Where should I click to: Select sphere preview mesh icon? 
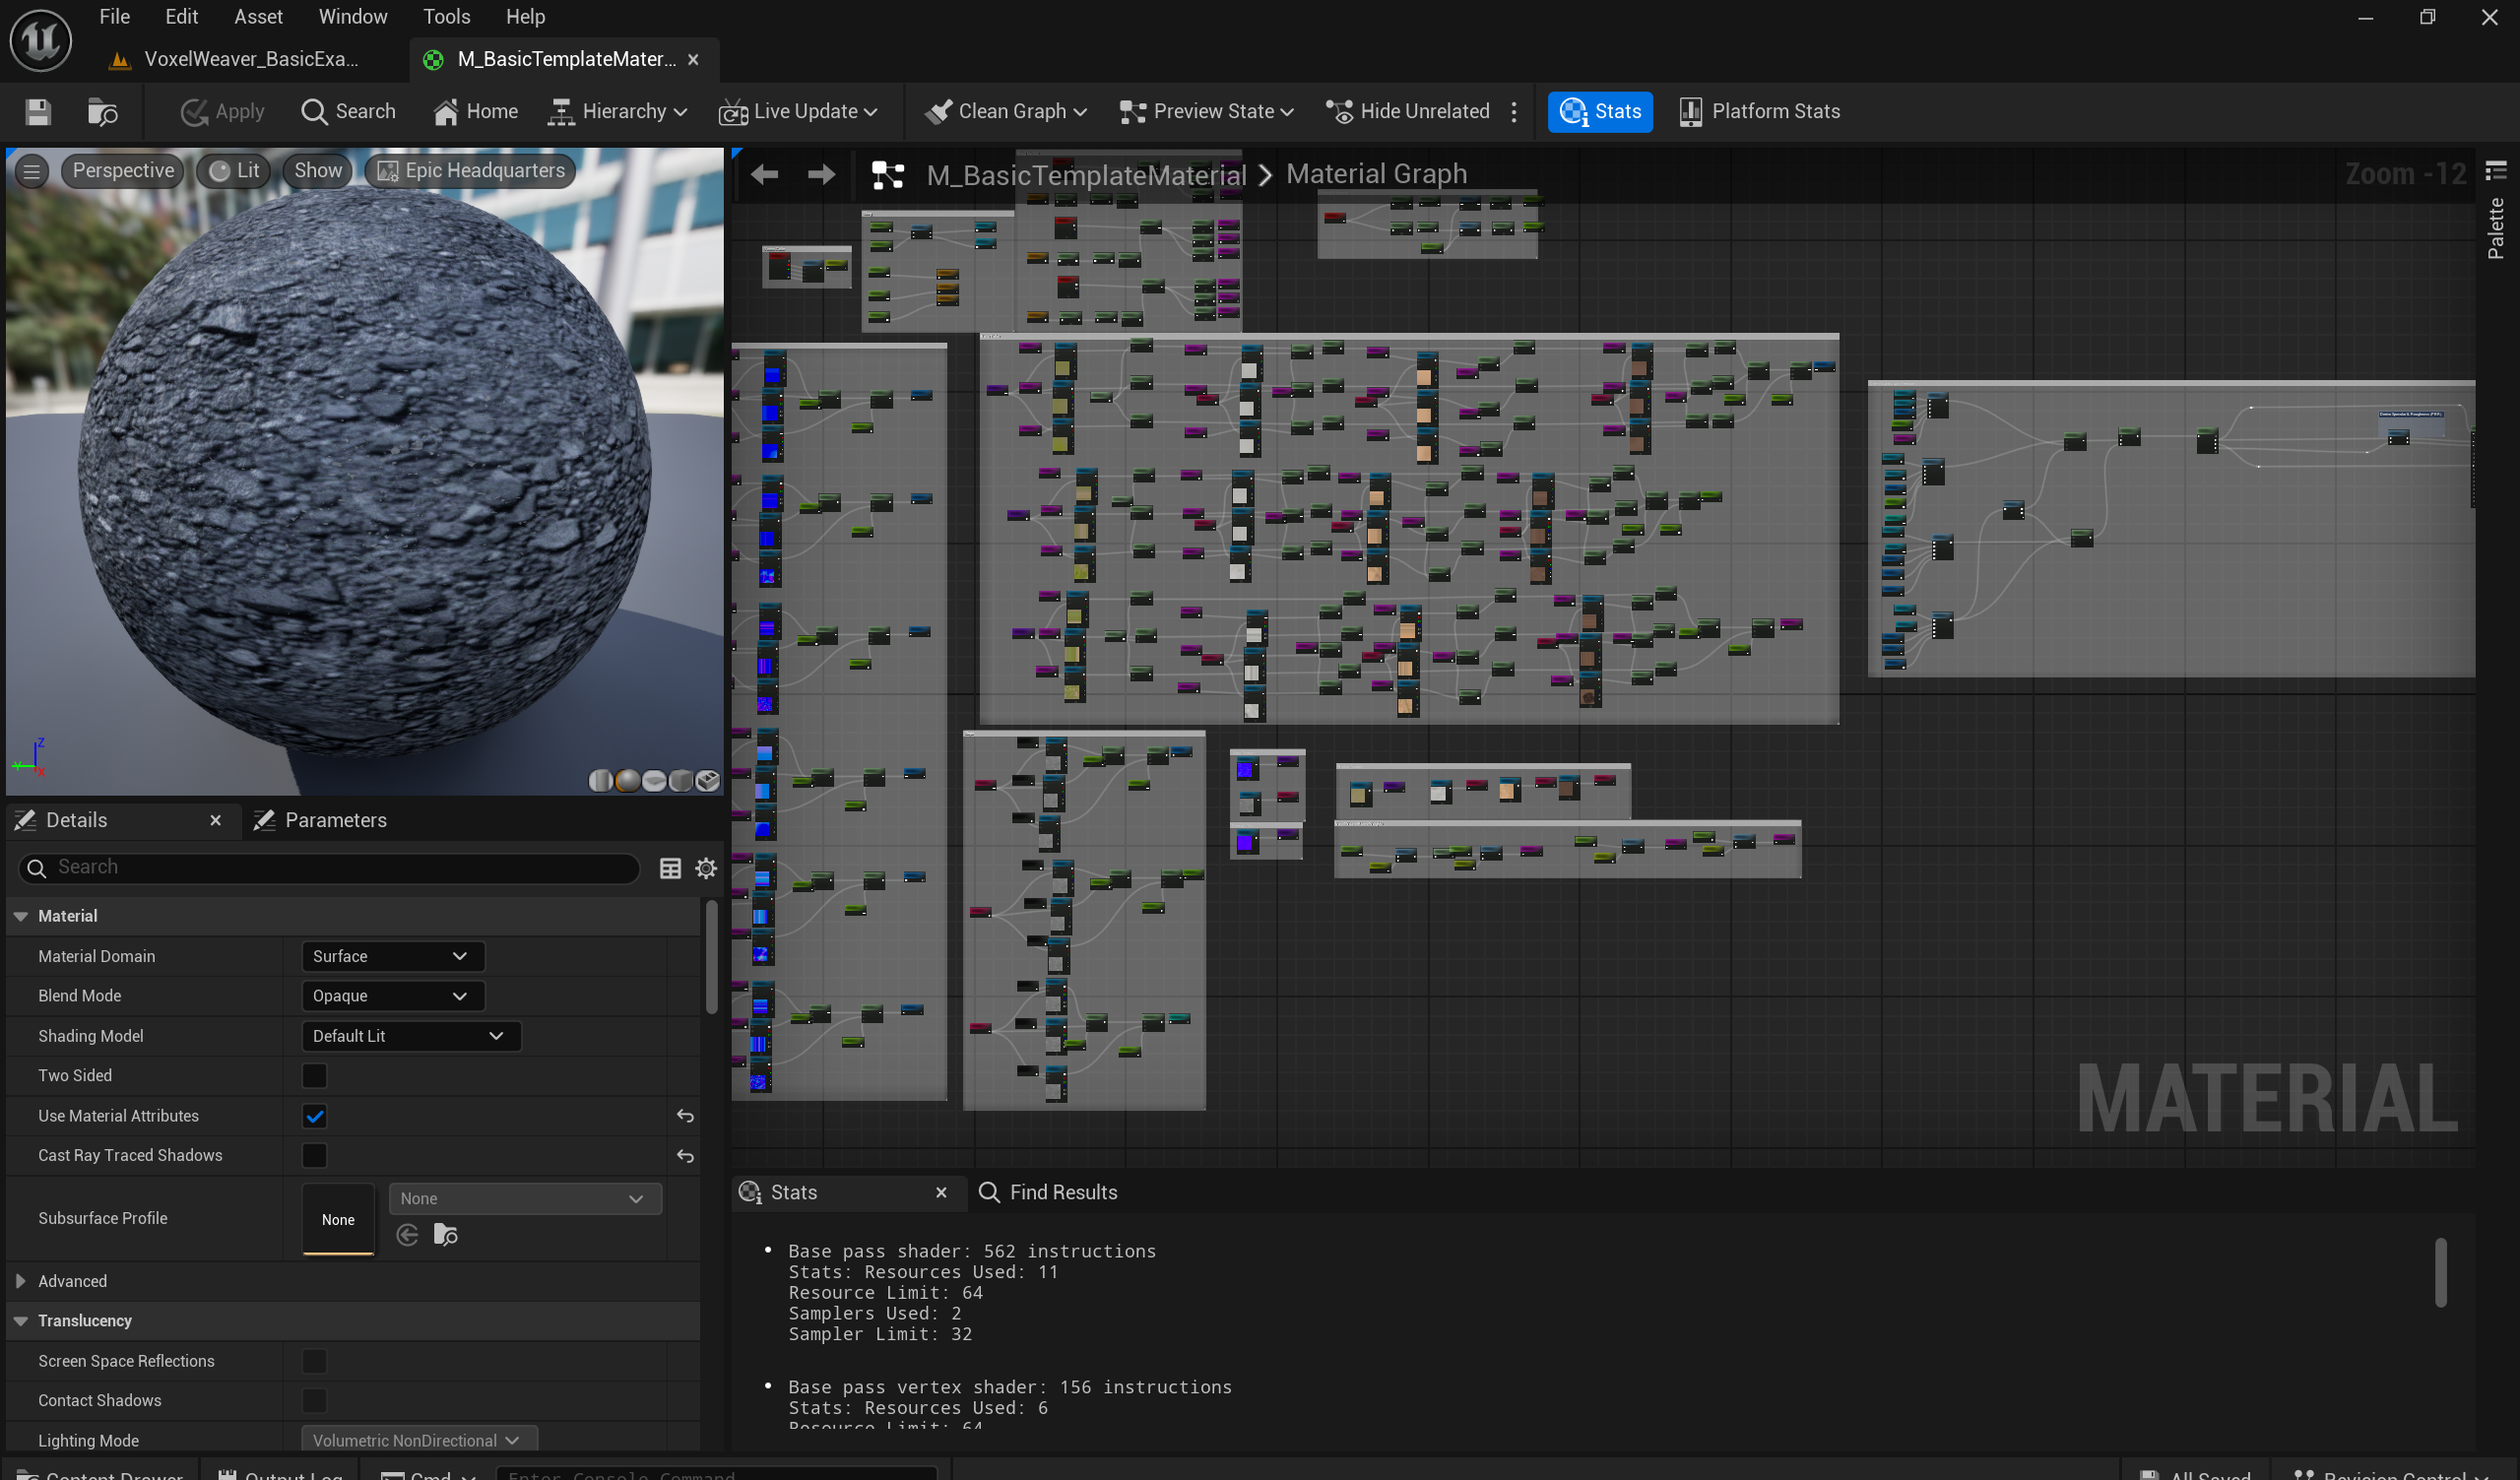628,781
